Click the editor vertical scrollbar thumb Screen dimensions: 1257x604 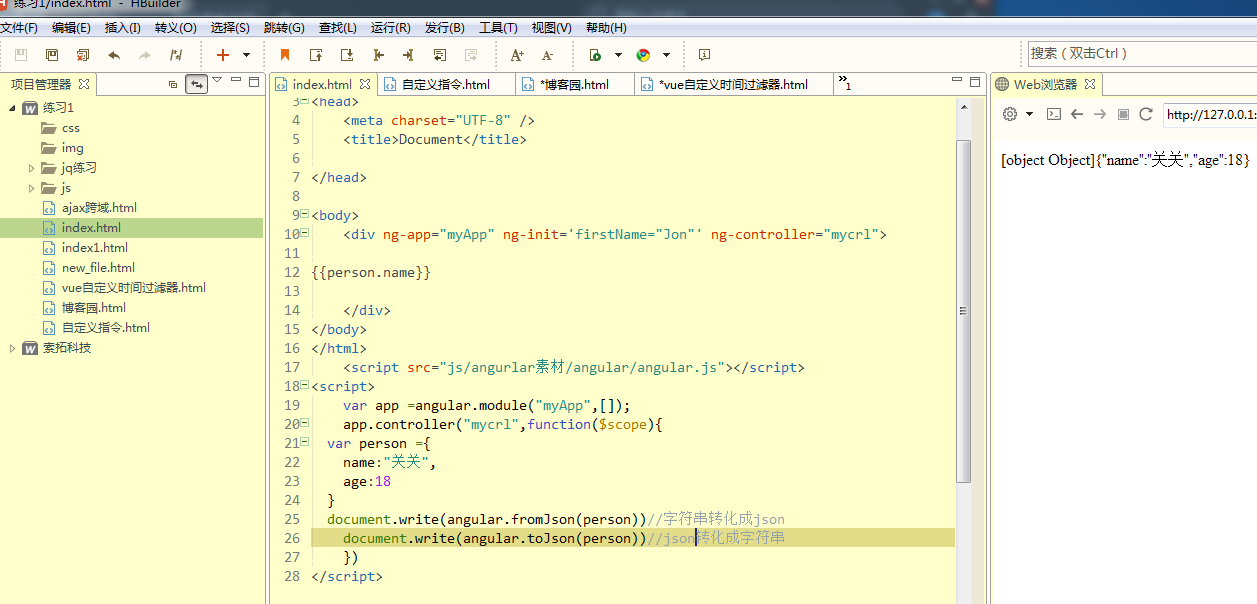963,311
